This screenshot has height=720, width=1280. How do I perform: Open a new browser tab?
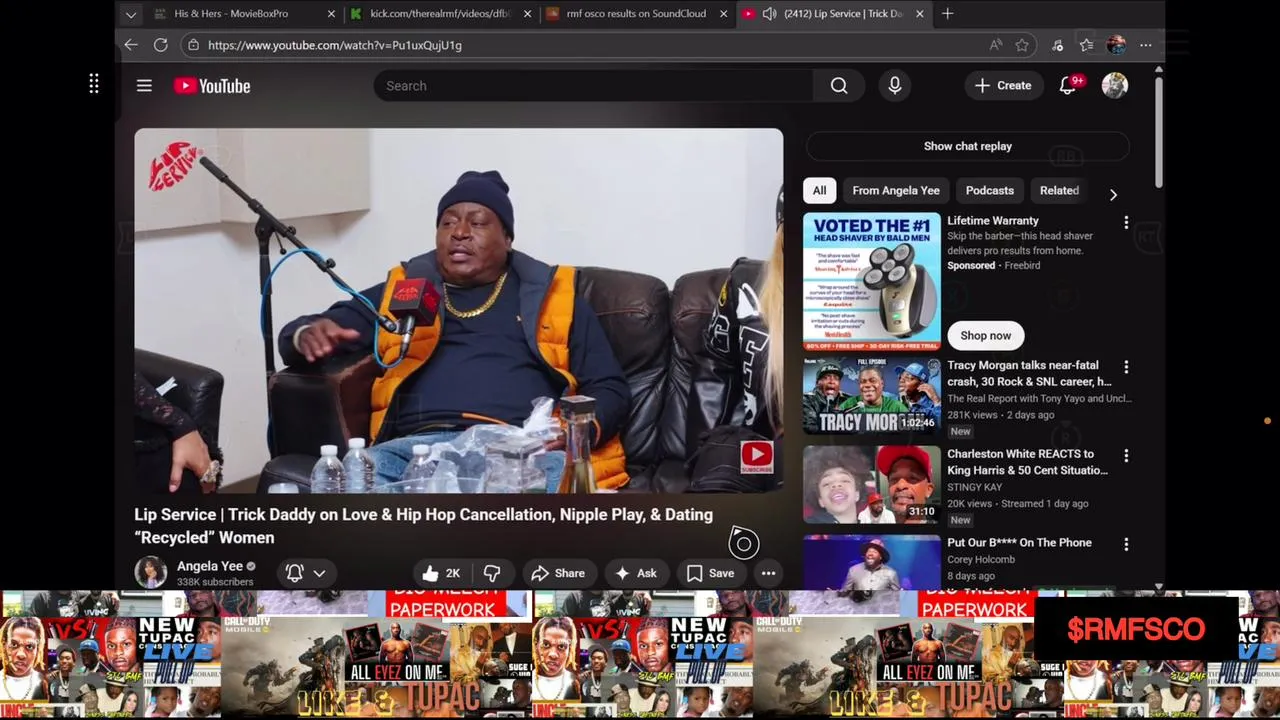pyautogui.click(x=947, y=14)
